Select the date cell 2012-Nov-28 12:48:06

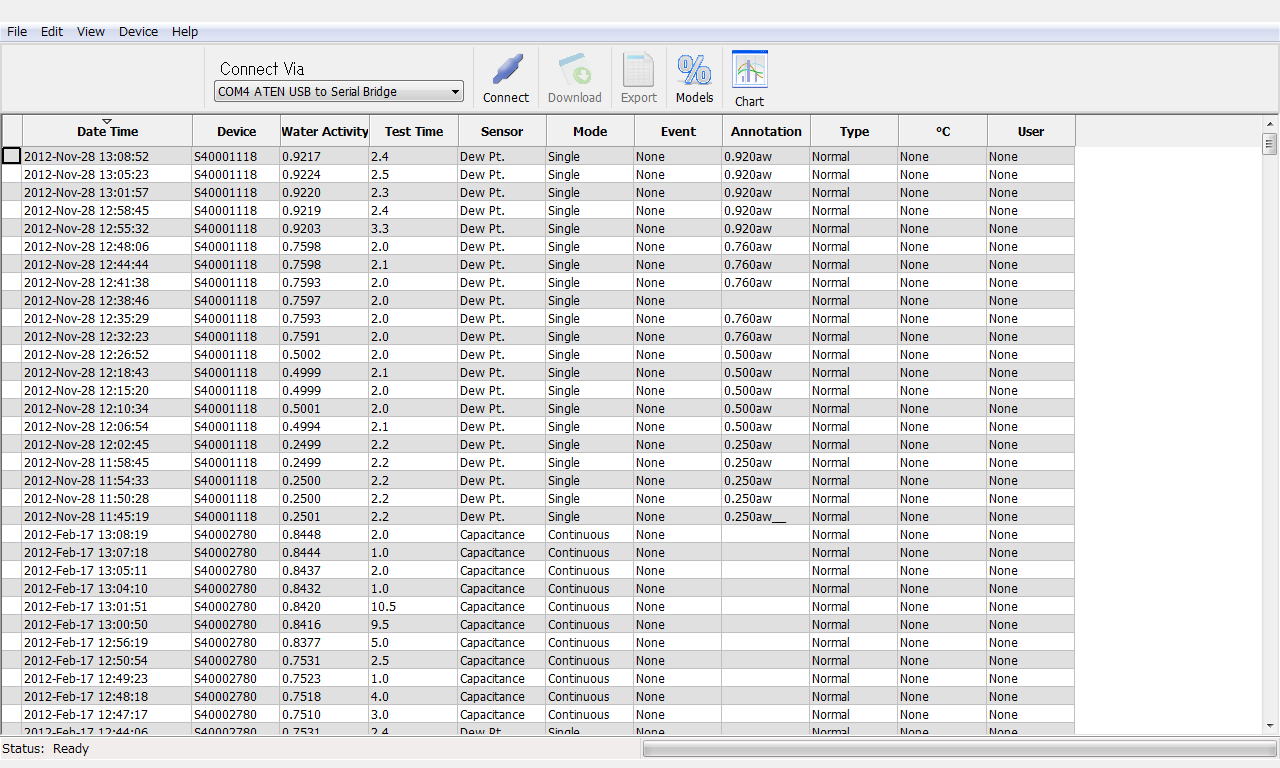[x=107, y=247]
